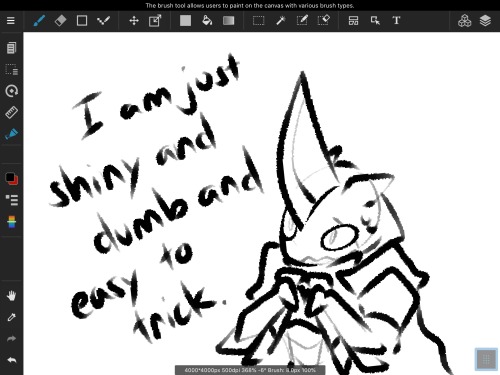Select the Eraser tool
Screen dimensions: 500x375
(x=60, y=21)
